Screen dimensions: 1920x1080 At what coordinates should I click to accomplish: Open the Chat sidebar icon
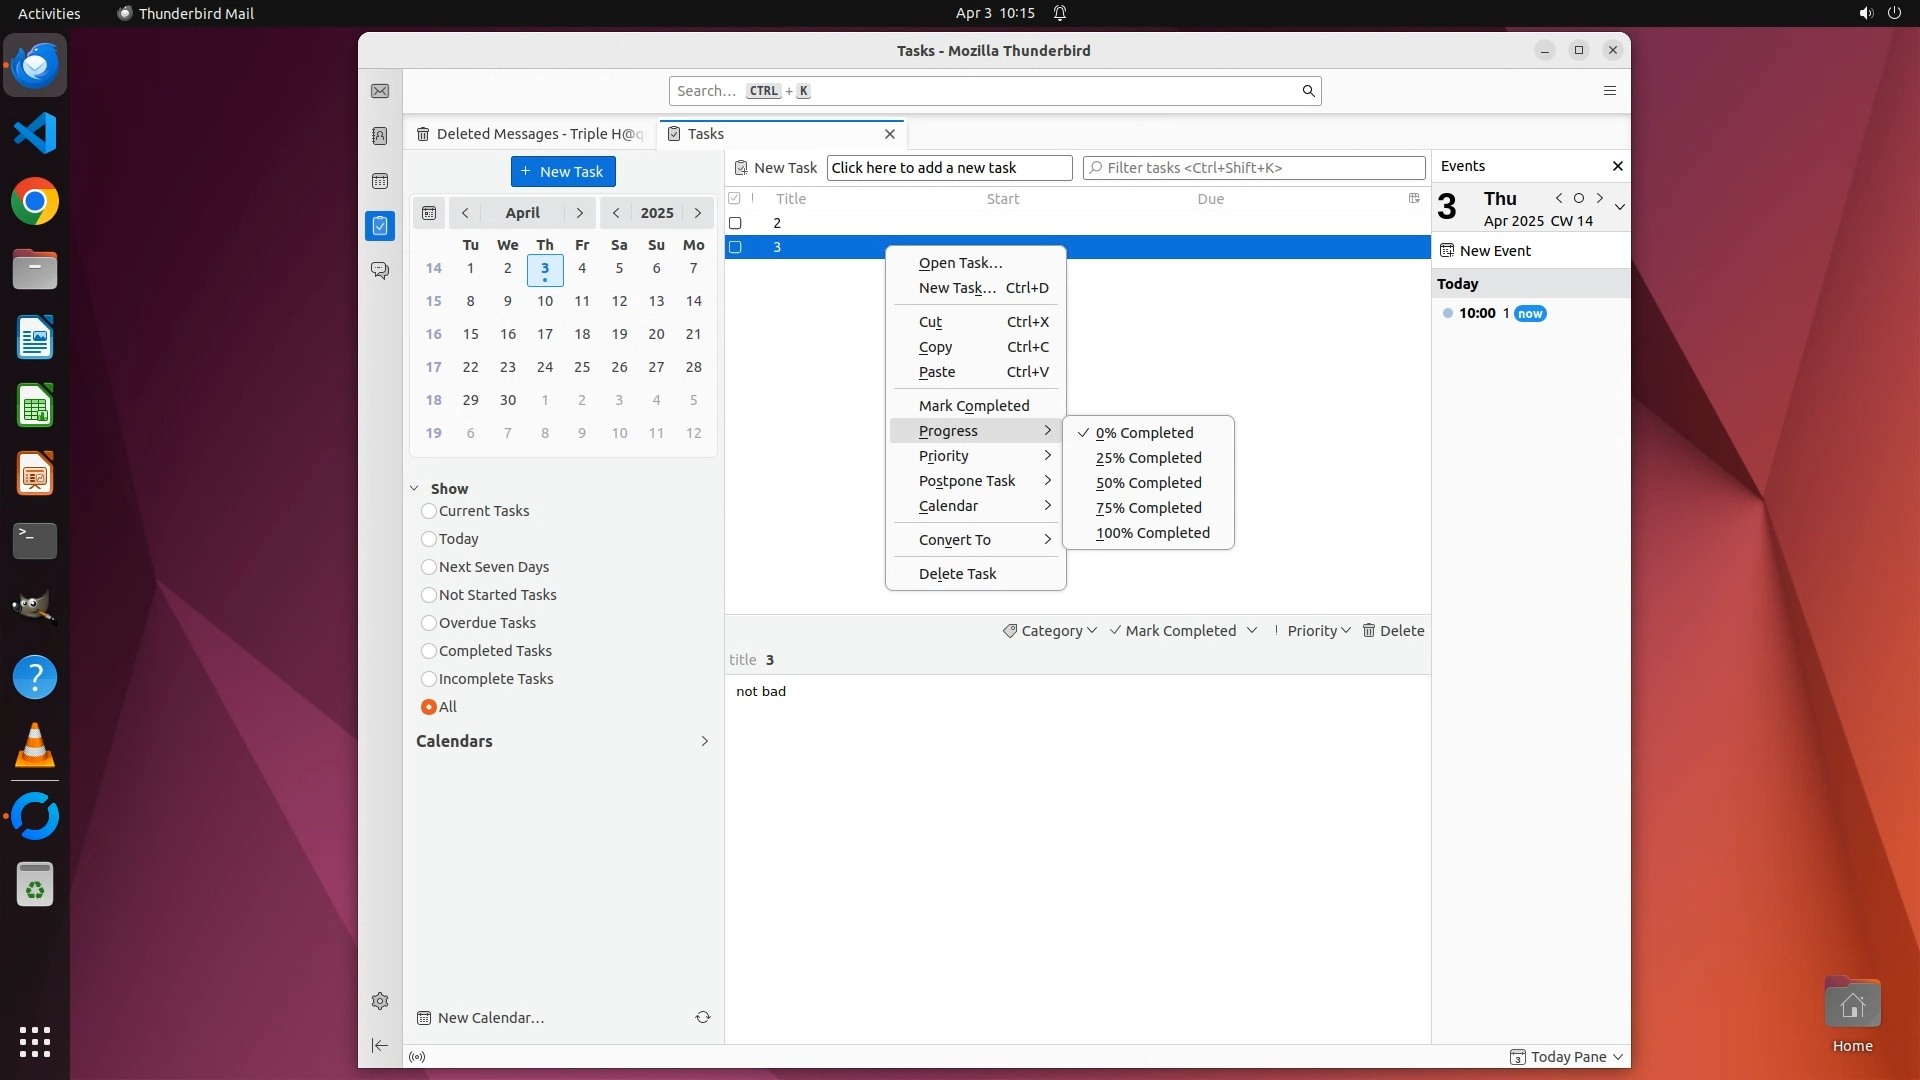coord(380,271)
